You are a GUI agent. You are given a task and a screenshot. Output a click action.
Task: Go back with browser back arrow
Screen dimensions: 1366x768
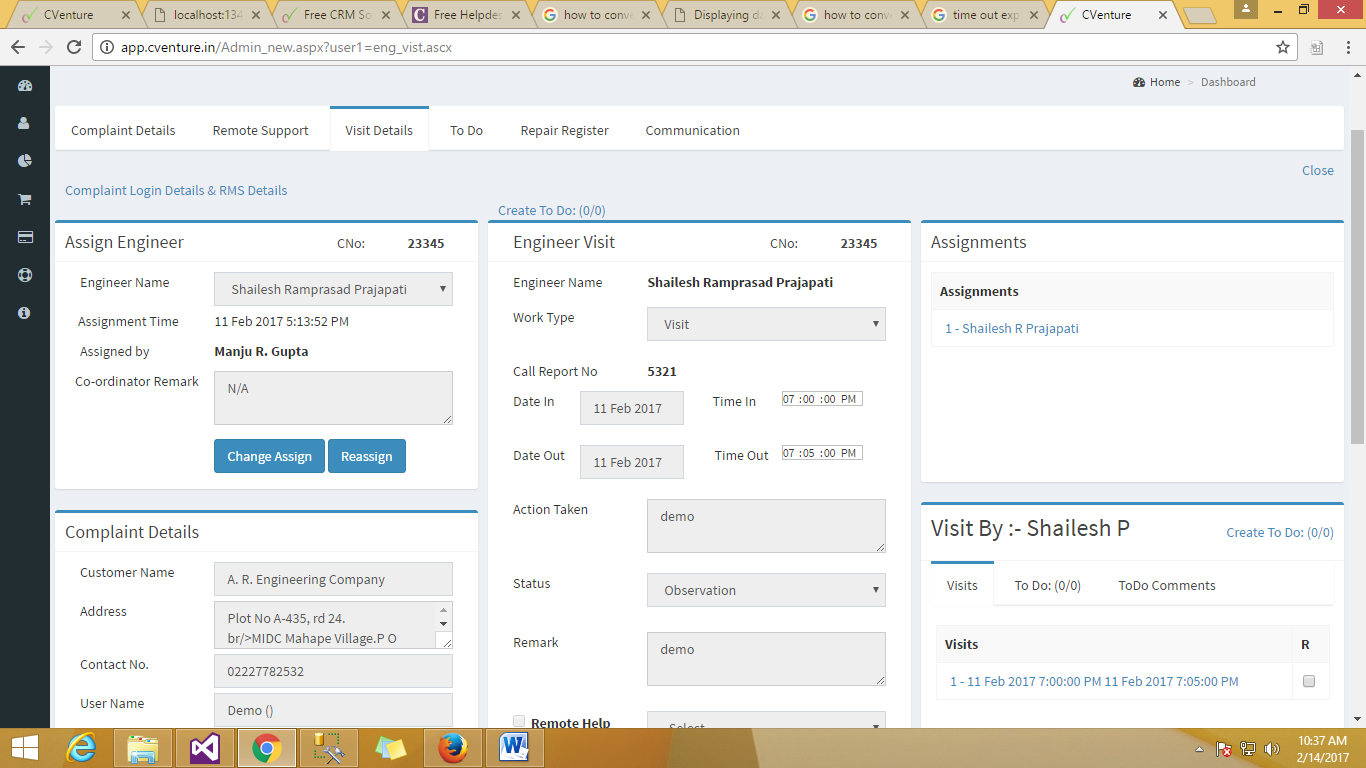coord(18,47)
